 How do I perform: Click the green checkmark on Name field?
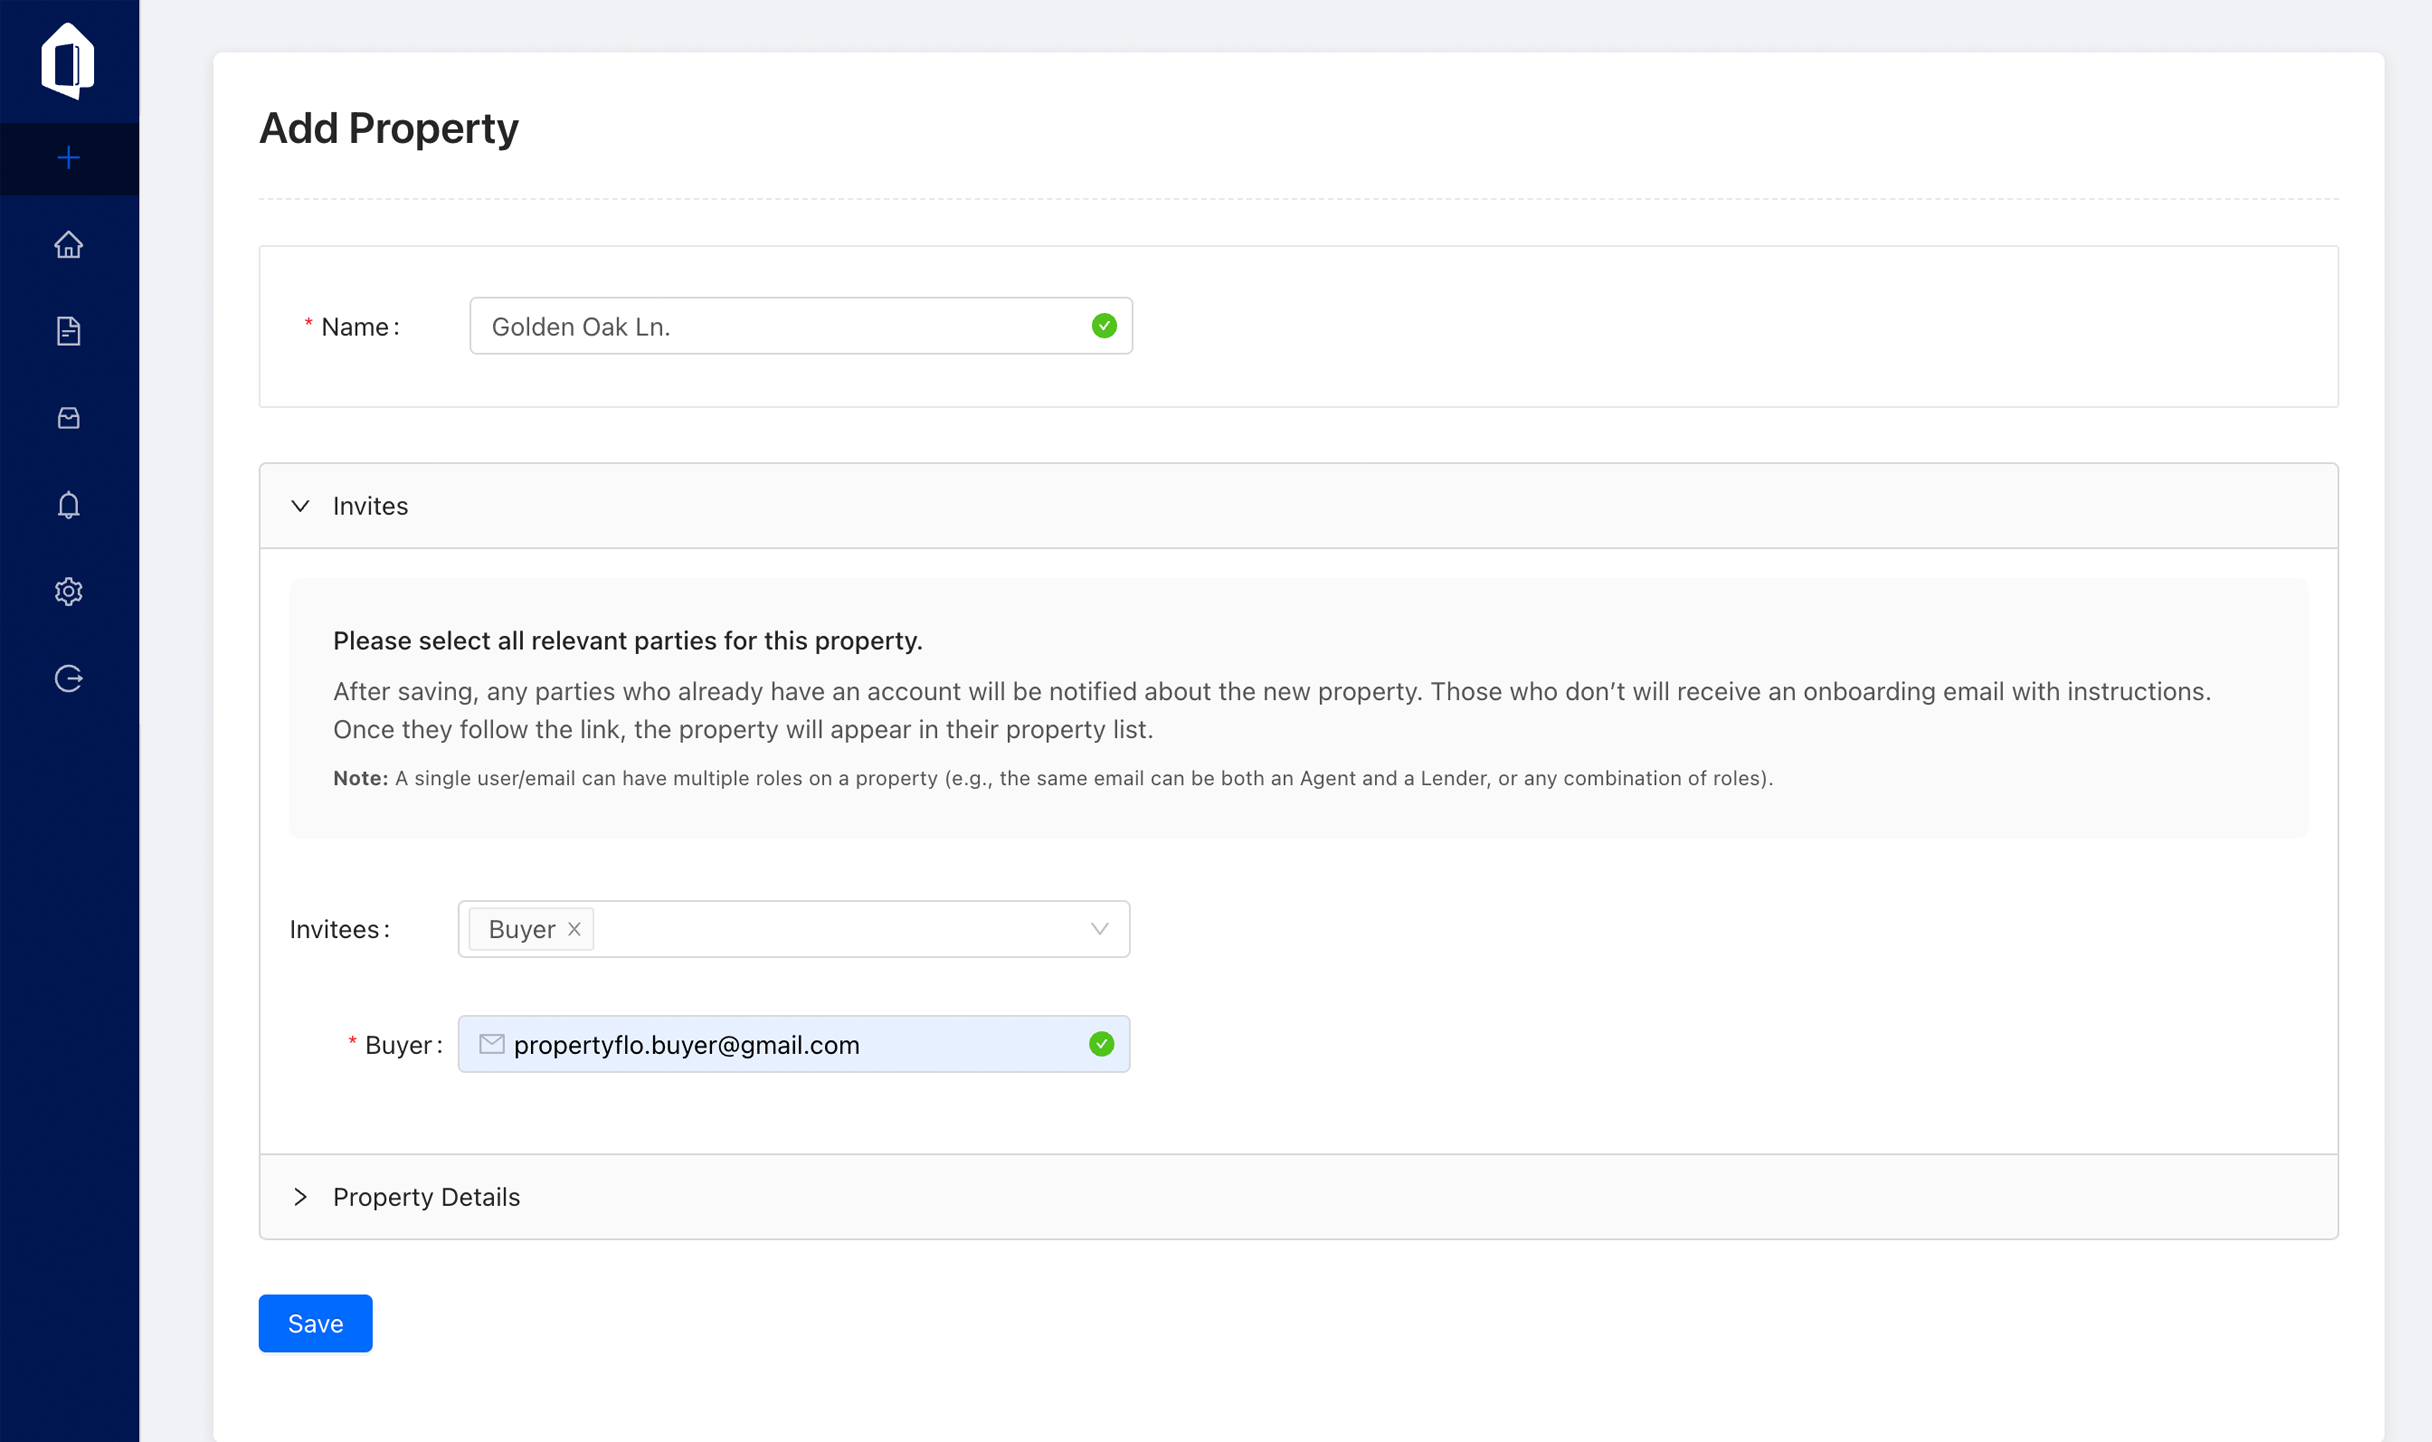pos(1103,325)
